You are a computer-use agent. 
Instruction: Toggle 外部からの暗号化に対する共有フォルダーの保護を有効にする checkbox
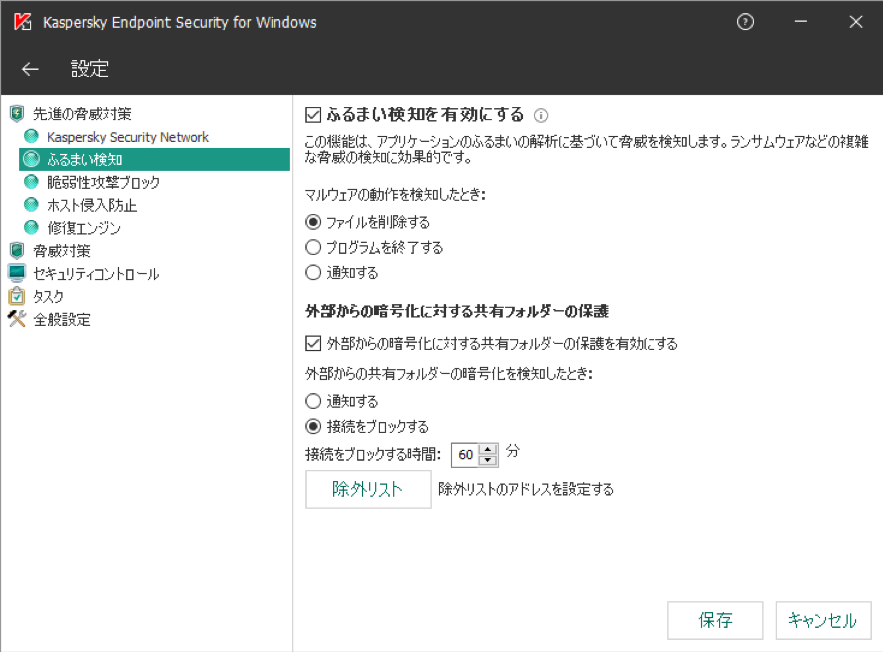pyautogui.click(x=313, y=343)
